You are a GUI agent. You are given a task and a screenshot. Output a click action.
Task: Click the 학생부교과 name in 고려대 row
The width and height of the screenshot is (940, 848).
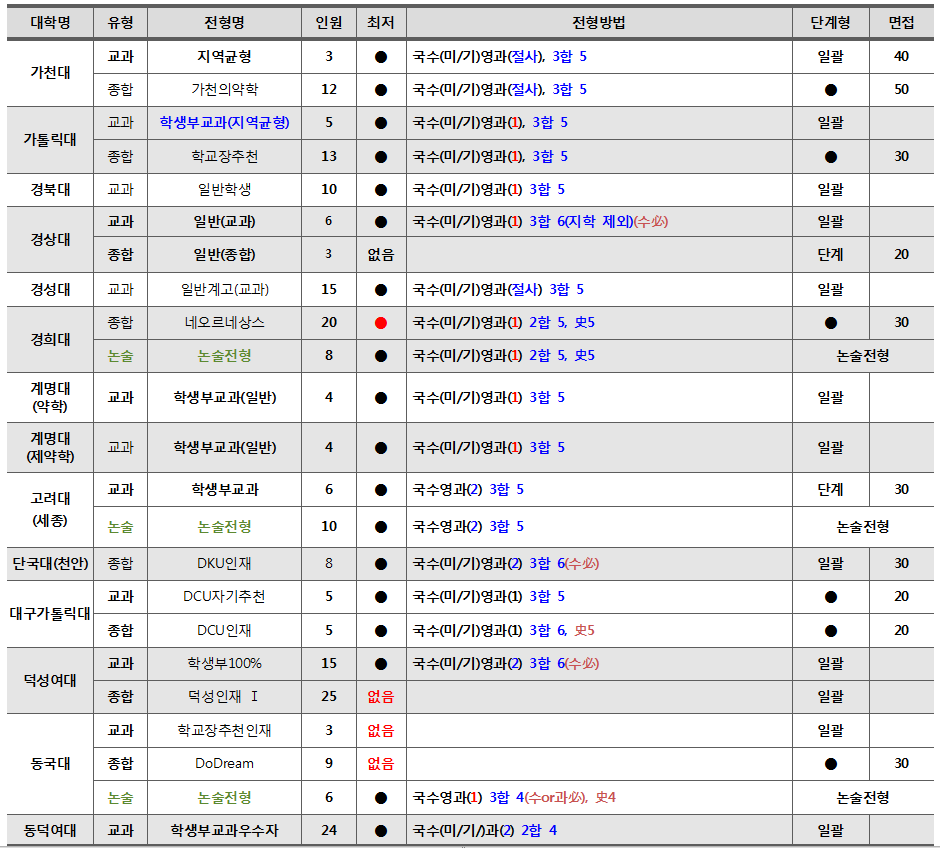tap(224, 490)
